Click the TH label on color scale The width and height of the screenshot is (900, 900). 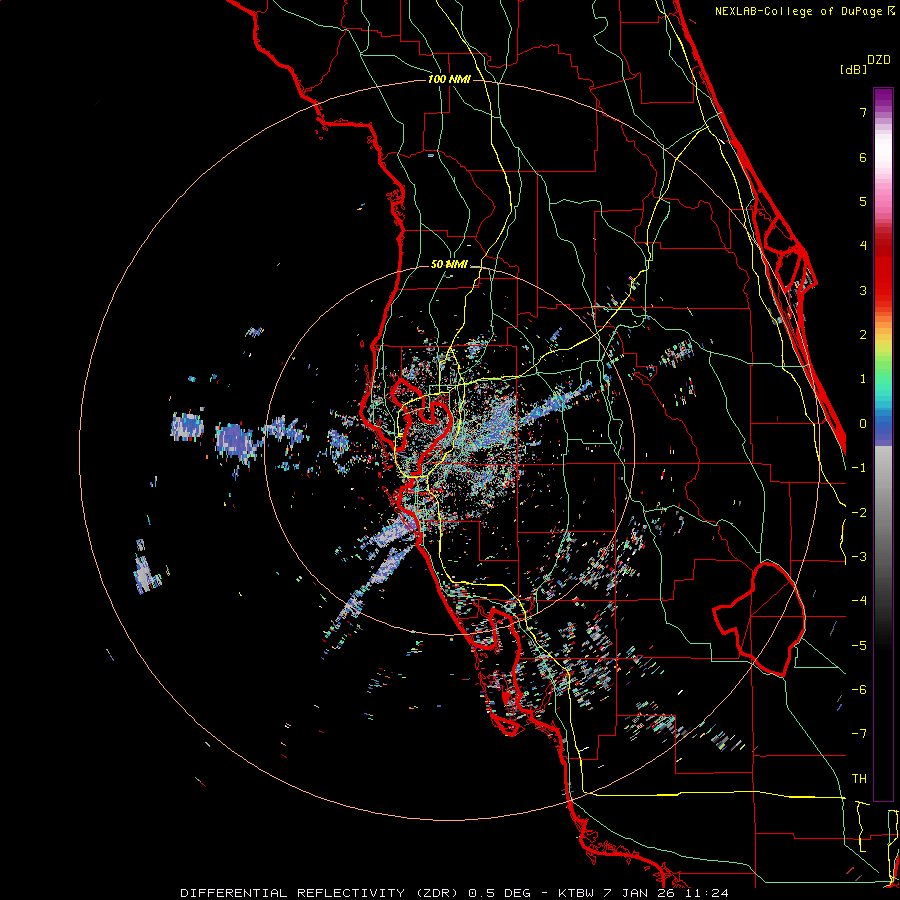(x=859, y=779)
